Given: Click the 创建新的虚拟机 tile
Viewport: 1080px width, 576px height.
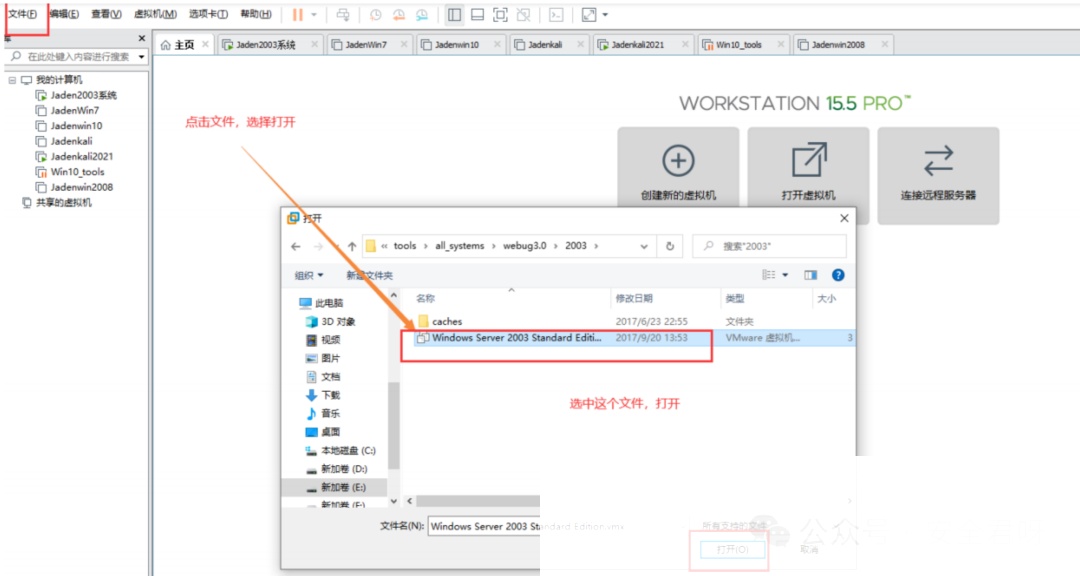Looking at the screenshot, I should point(678,169).
